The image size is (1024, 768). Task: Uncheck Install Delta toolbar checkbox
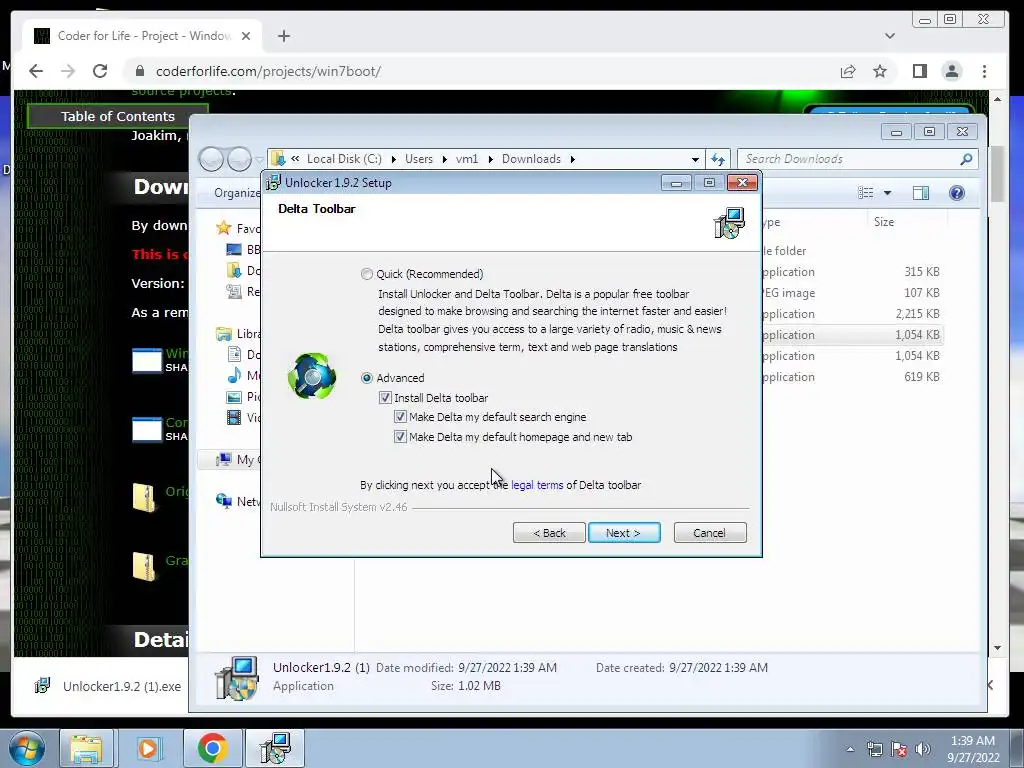click(385, 398)
